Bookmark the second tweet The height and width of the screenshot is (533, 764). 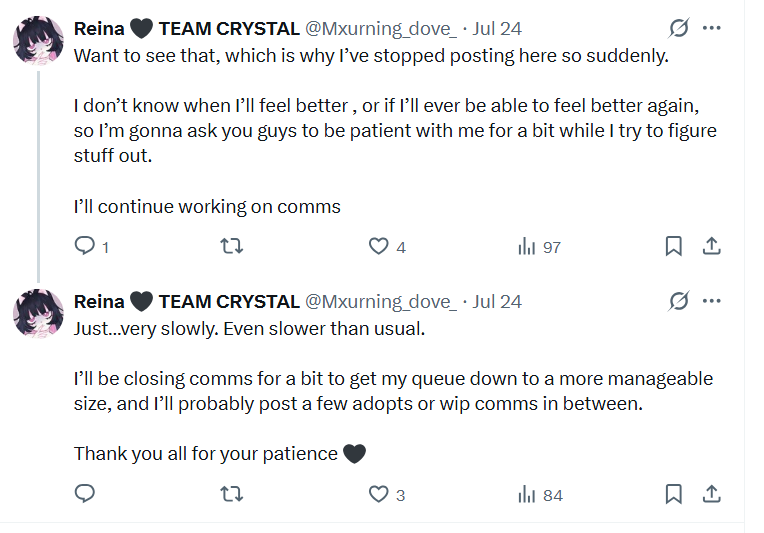click(674, 494)
